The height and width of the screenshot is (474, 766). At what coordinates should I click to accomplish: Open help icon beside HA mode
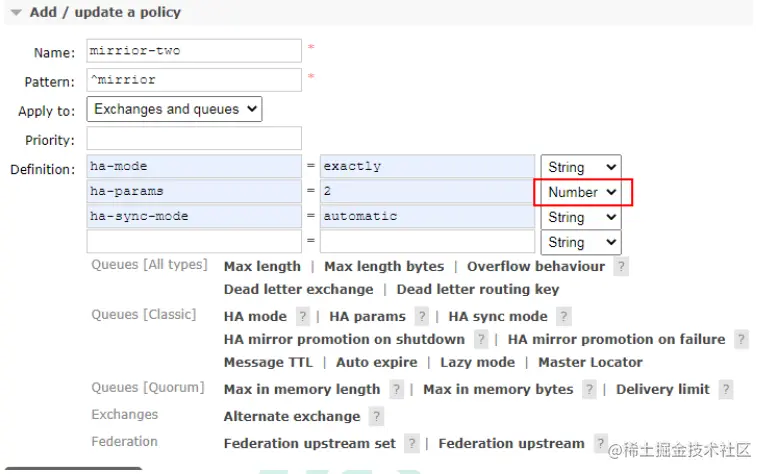(303, 317)
